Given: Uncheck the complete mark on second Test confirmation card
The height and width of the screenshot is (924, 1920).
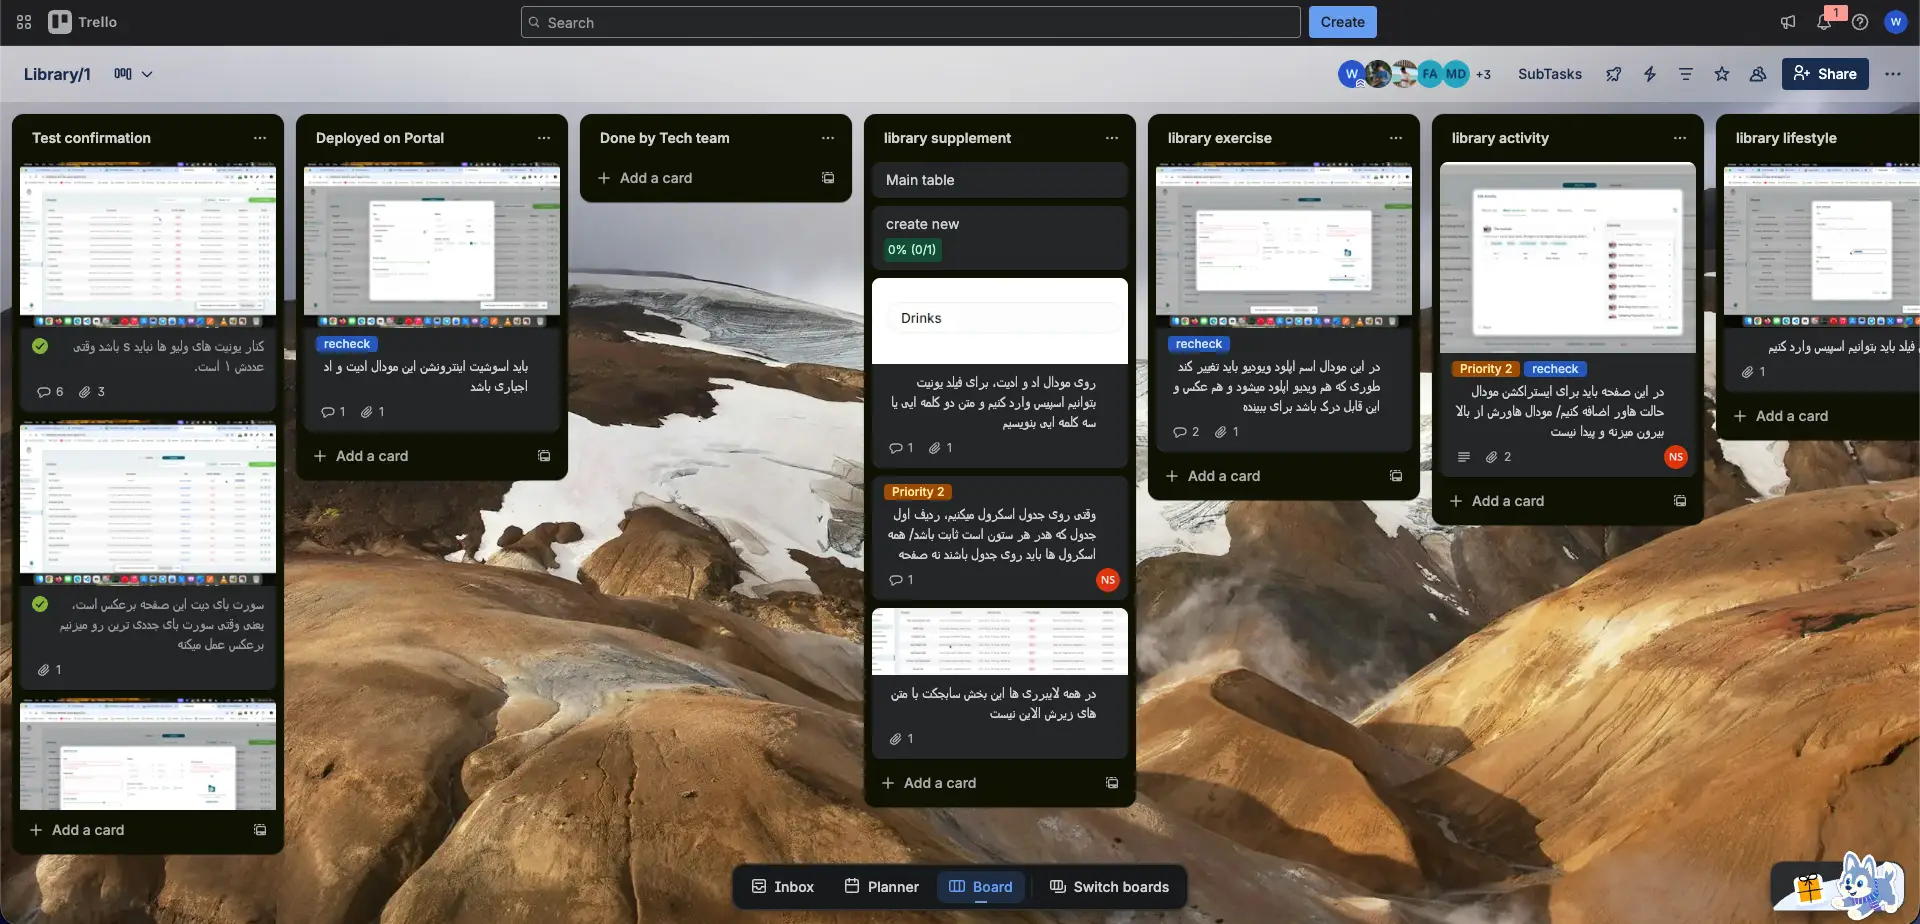Looking at the screenshot, I should point(40,604).
